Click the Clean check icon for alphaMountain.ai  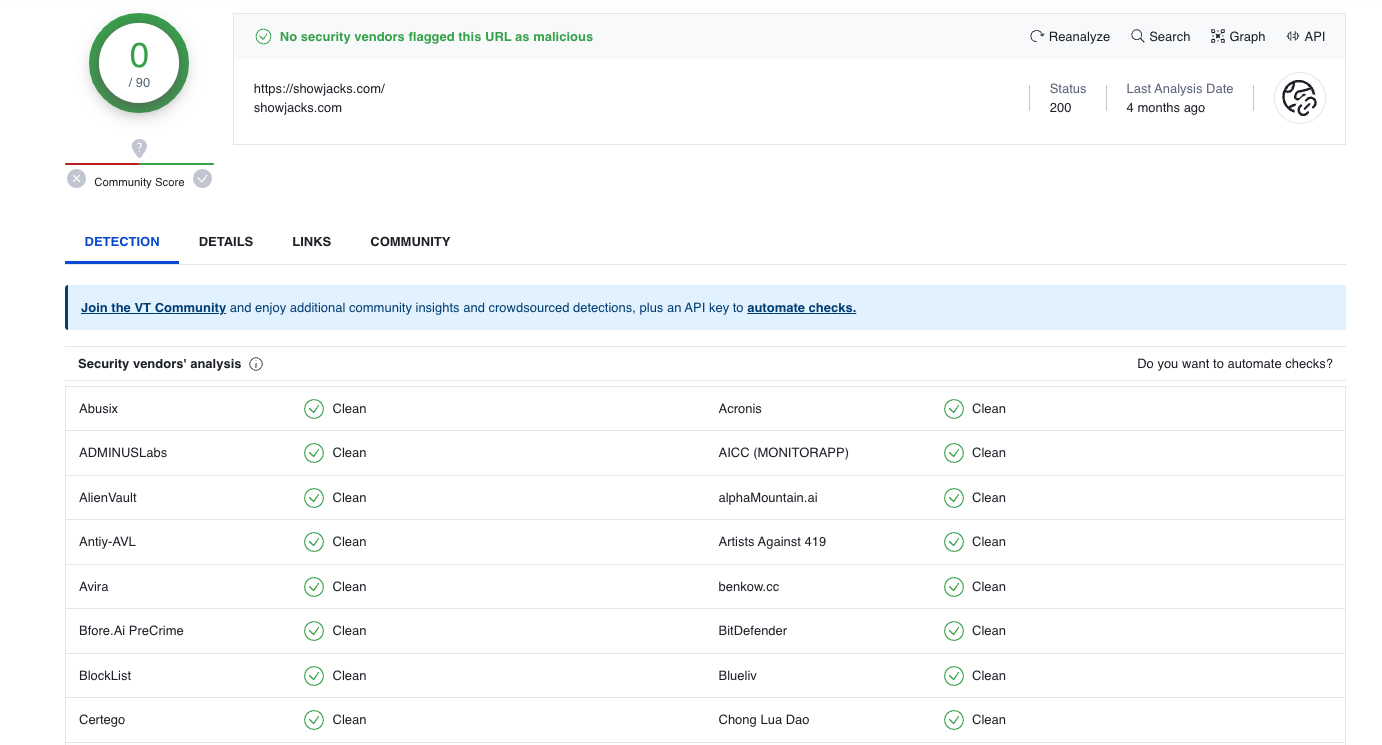point(954,497)
